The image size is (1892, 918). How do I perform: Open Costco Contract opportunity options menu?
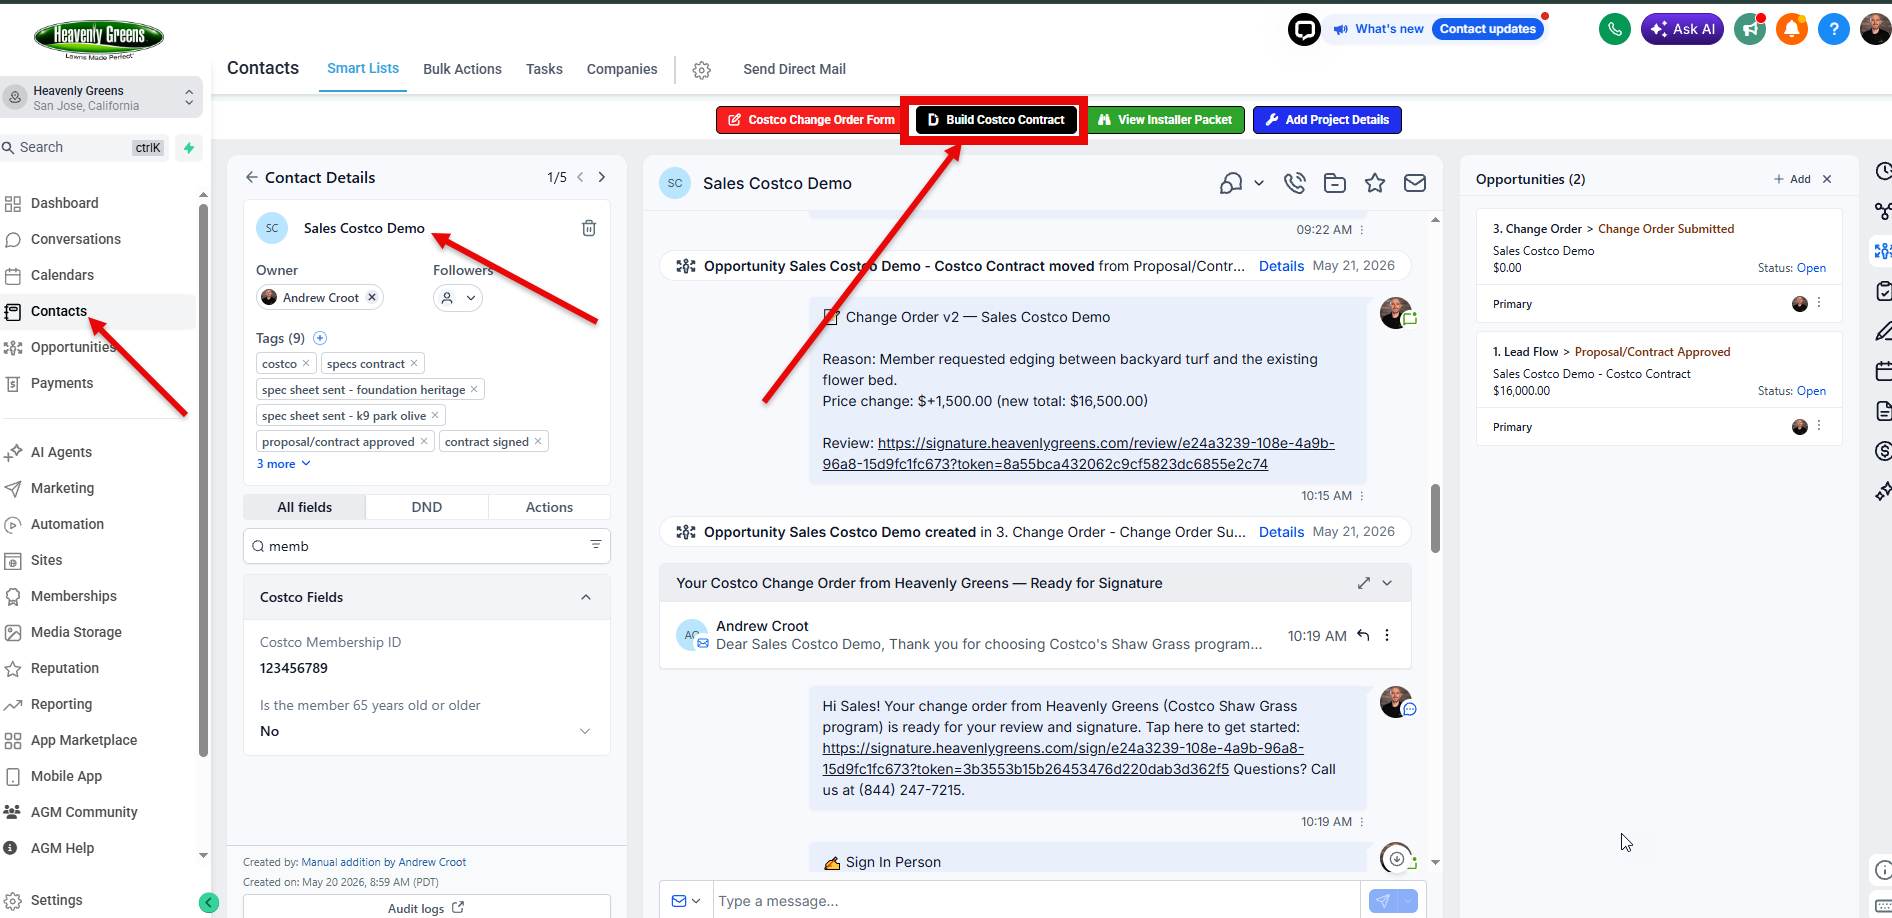[x=1819, y=426]
